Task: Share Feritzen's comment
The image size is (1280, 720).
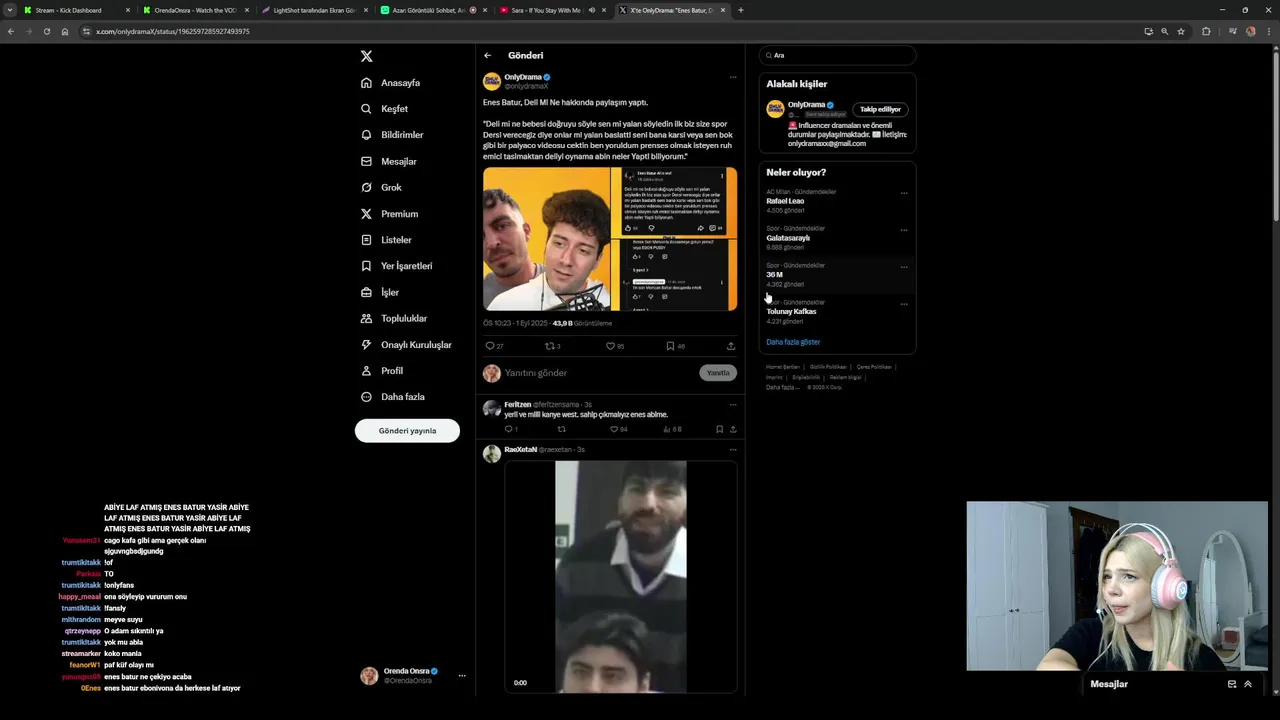Action: [733, 429]
